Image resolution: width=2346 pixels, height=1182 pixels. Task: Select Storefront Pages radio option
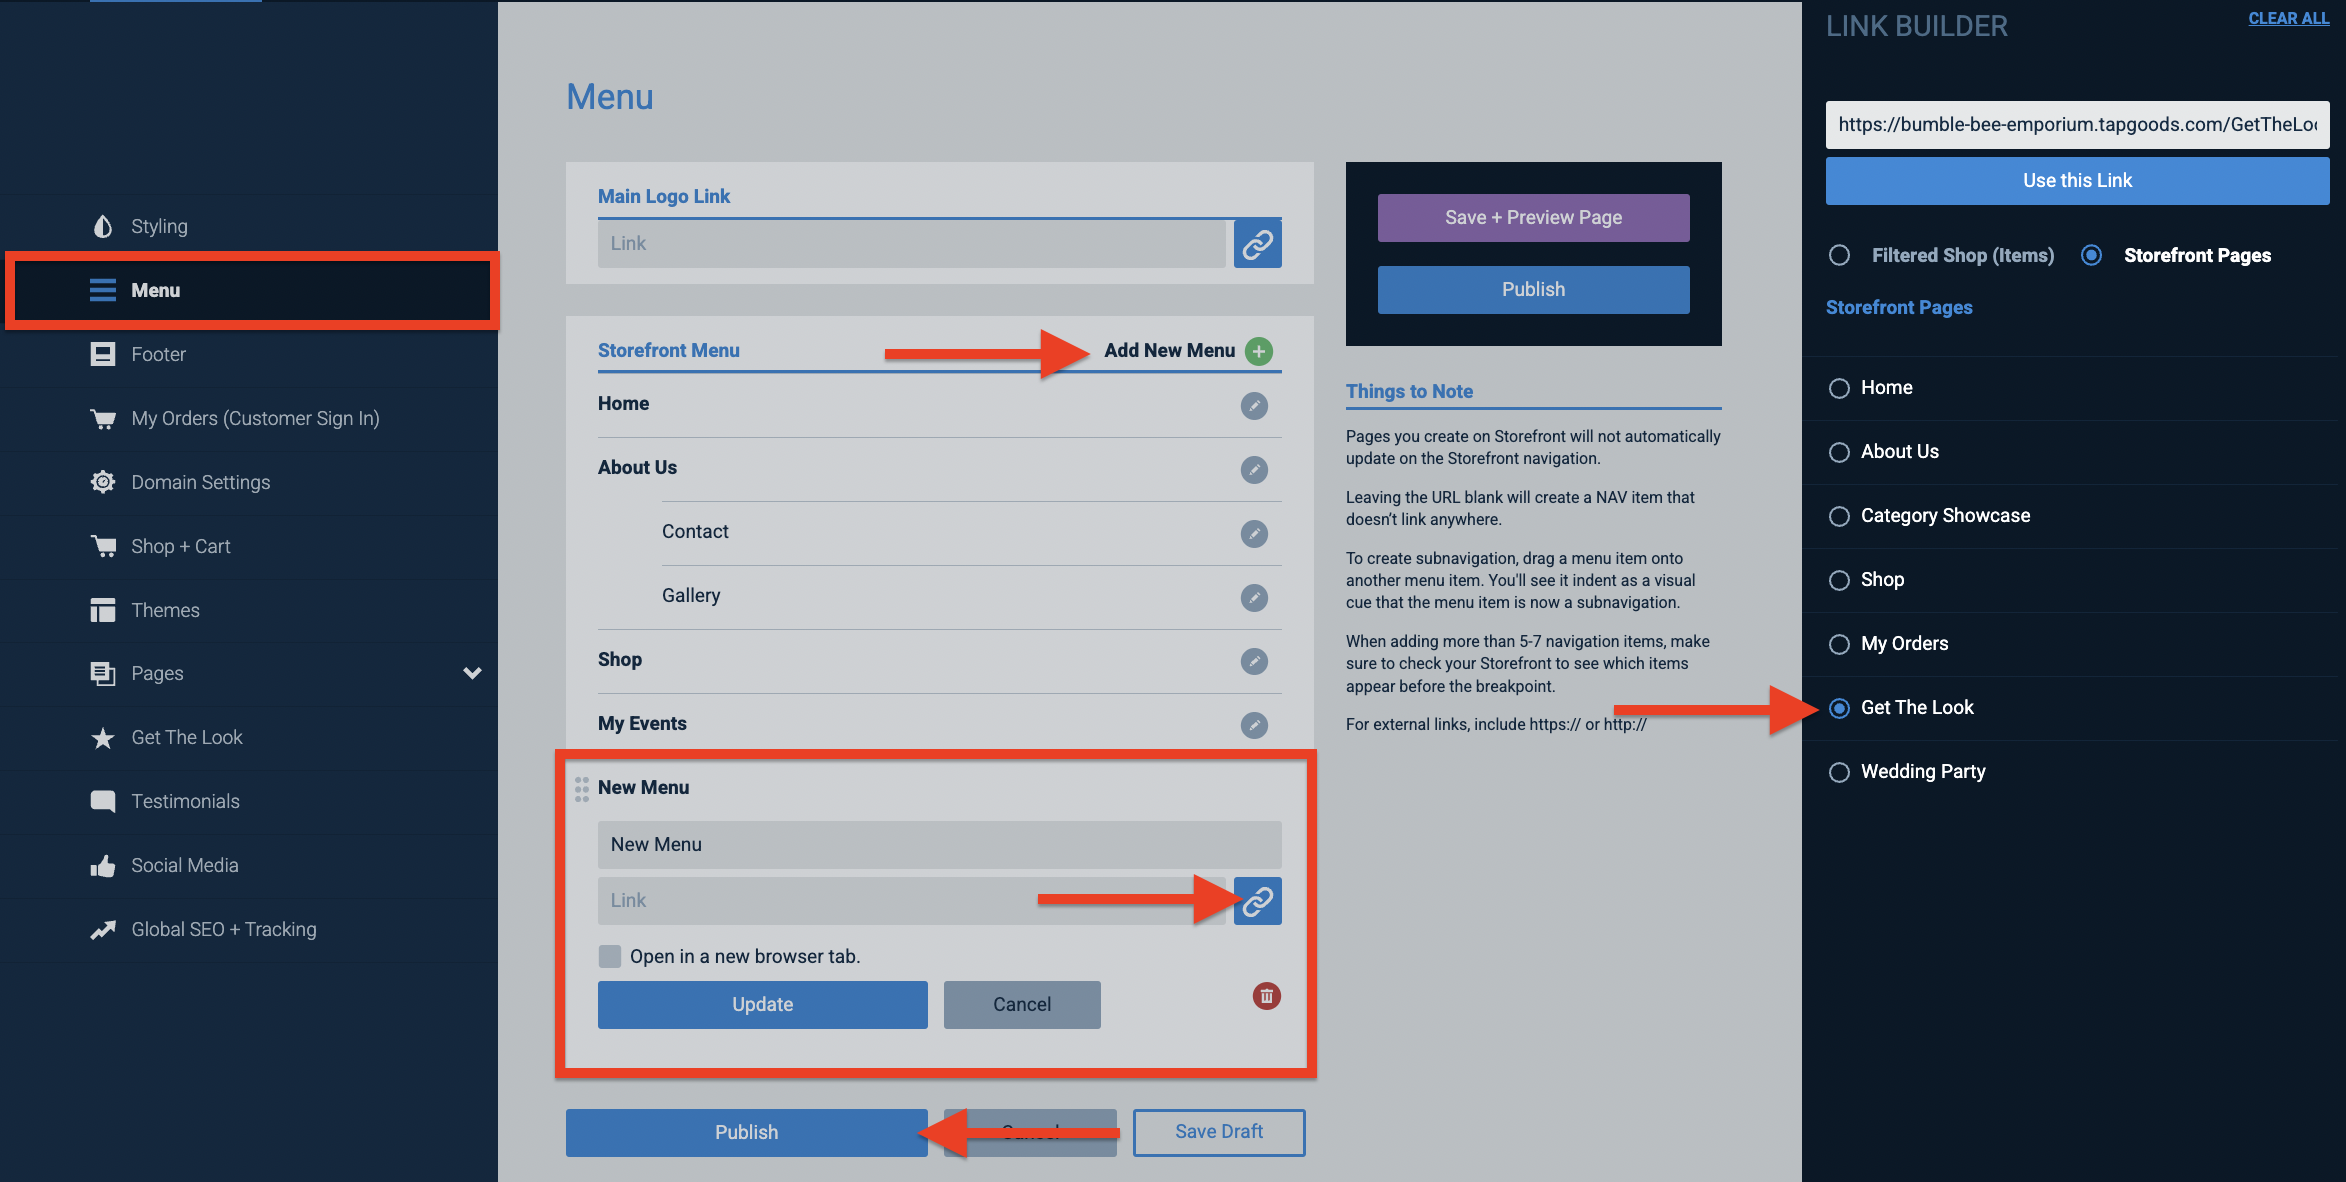2091,255
